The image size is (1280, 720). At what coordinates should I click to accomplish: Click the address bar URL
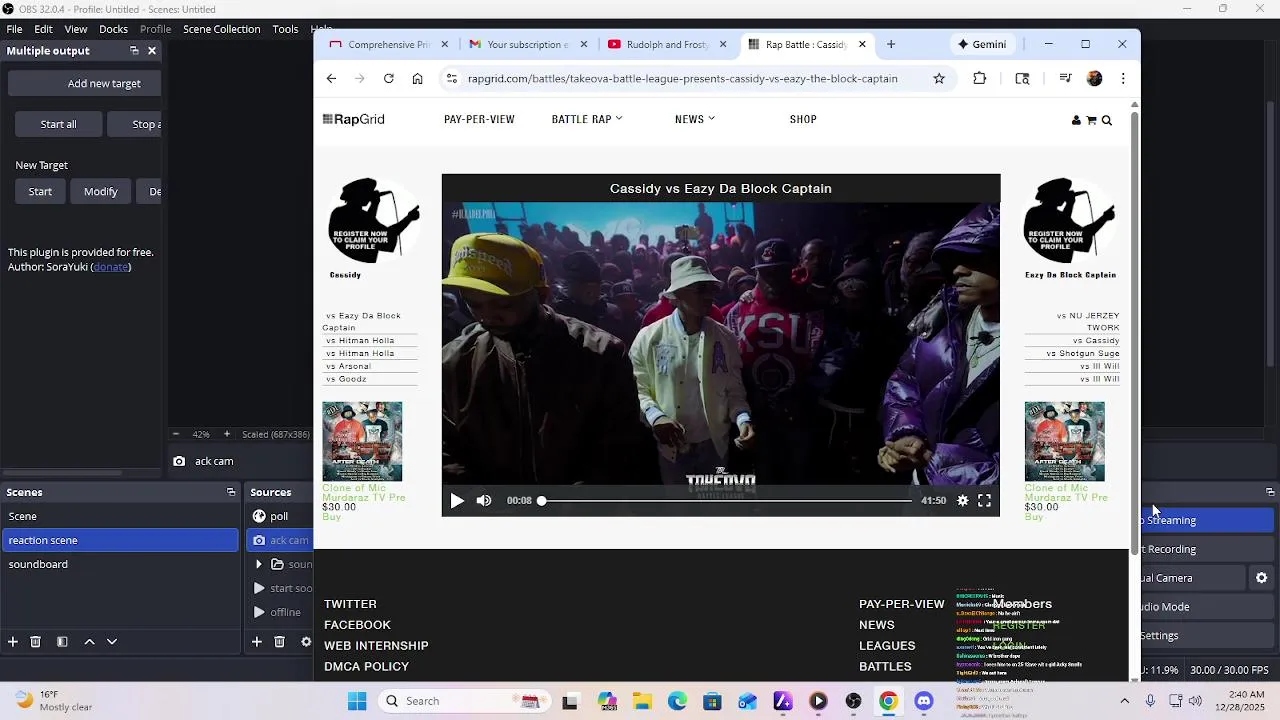[682, 79]
